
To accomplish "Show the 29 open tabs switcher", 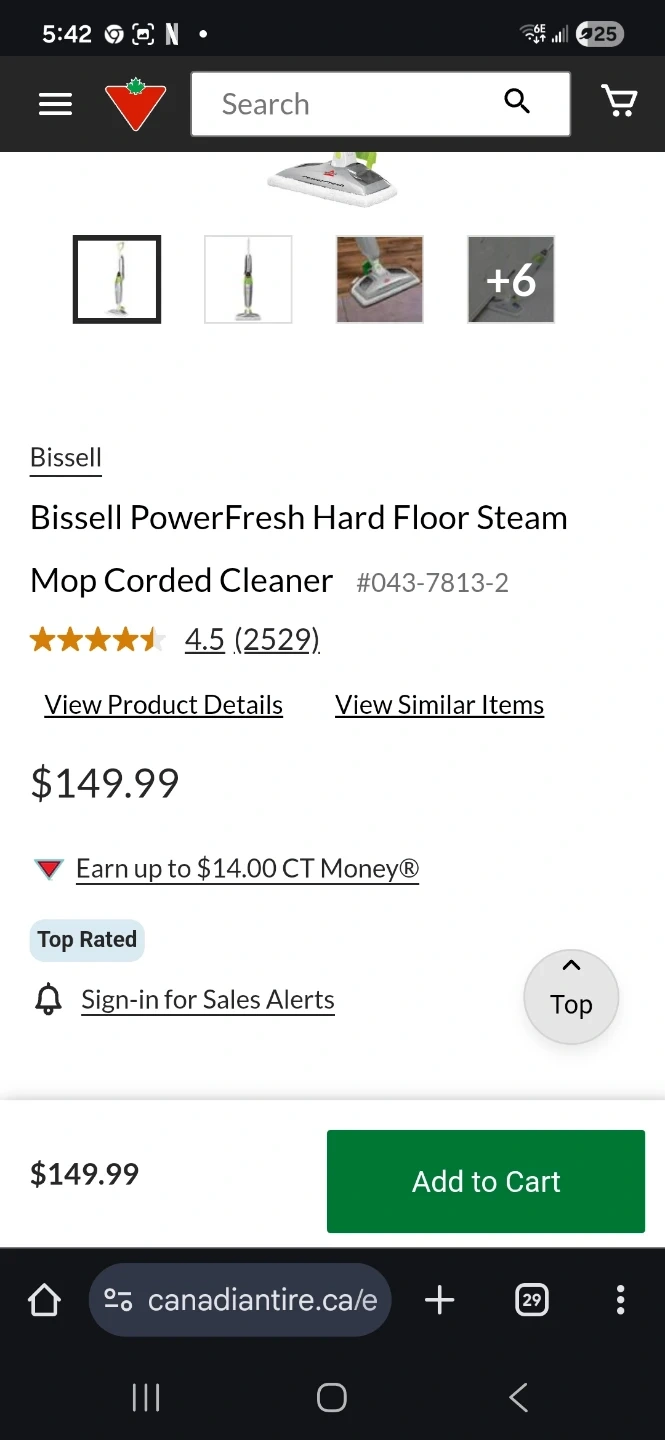I will (x=531, y=1300).
